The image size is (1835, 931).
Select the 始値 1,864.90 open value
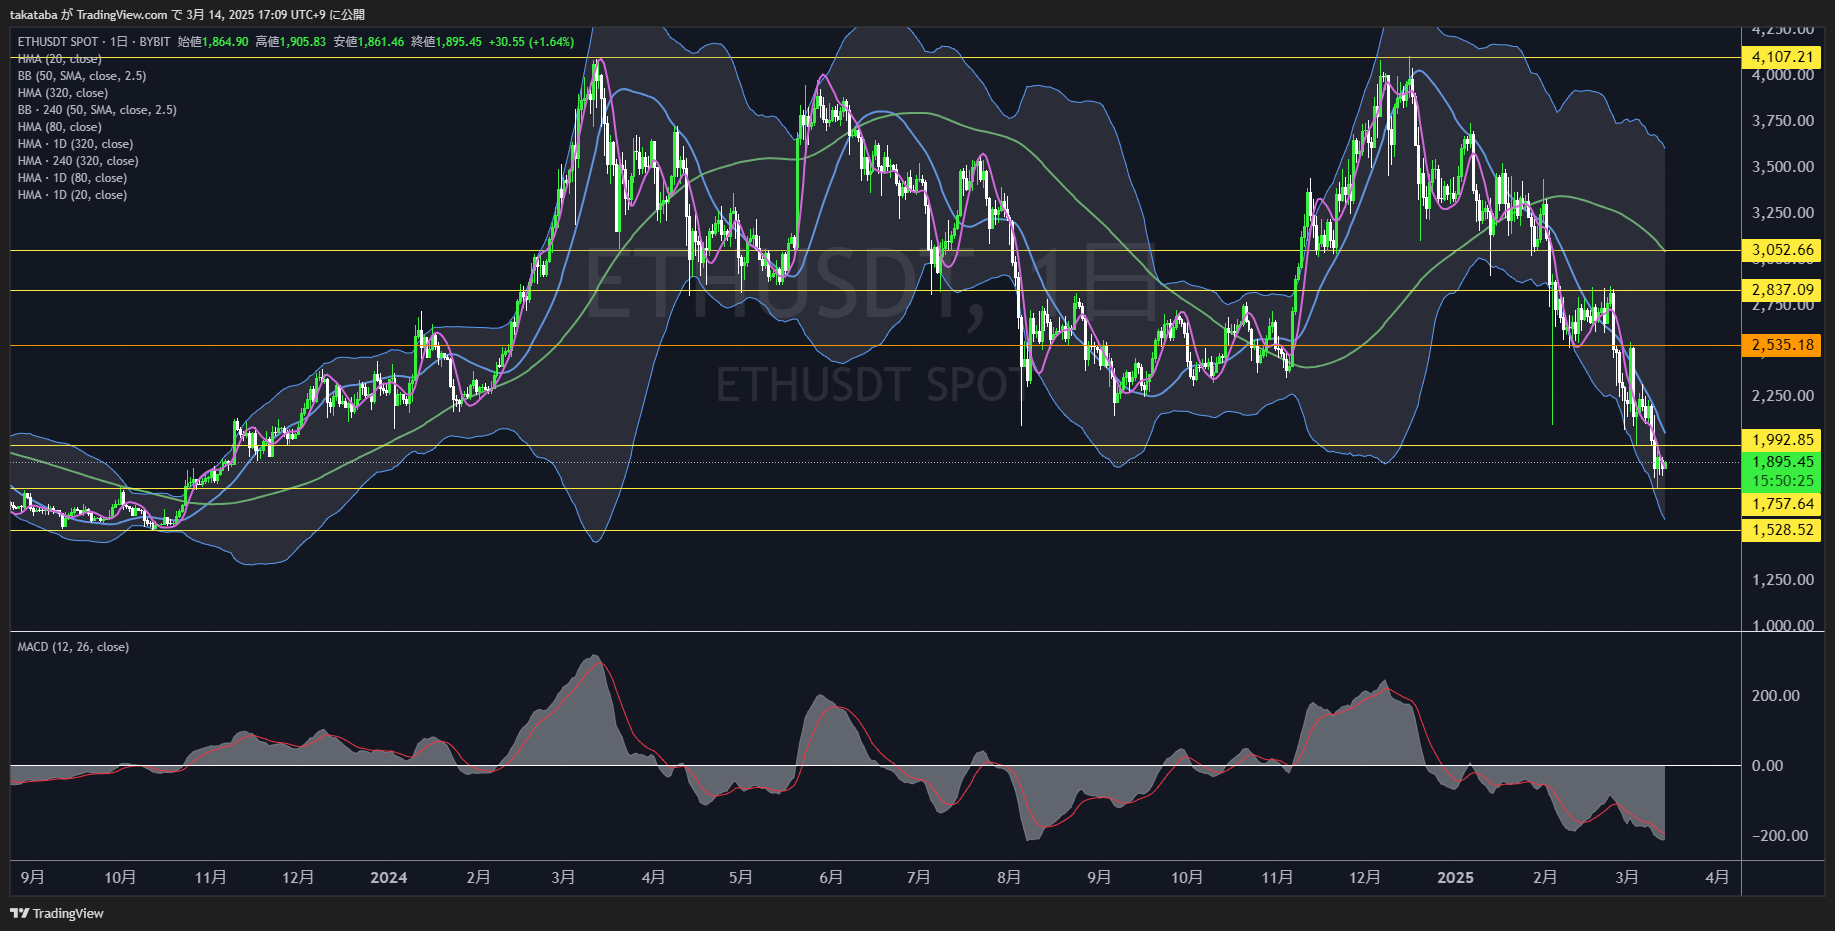coord(213,42)
